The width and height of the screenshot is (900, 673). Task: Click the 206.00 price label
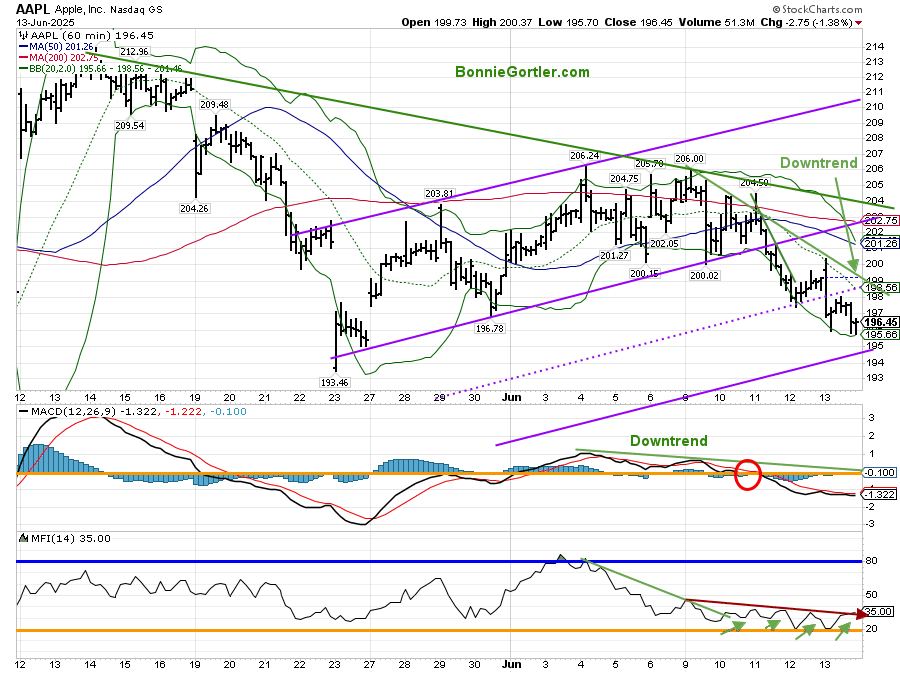689,158
